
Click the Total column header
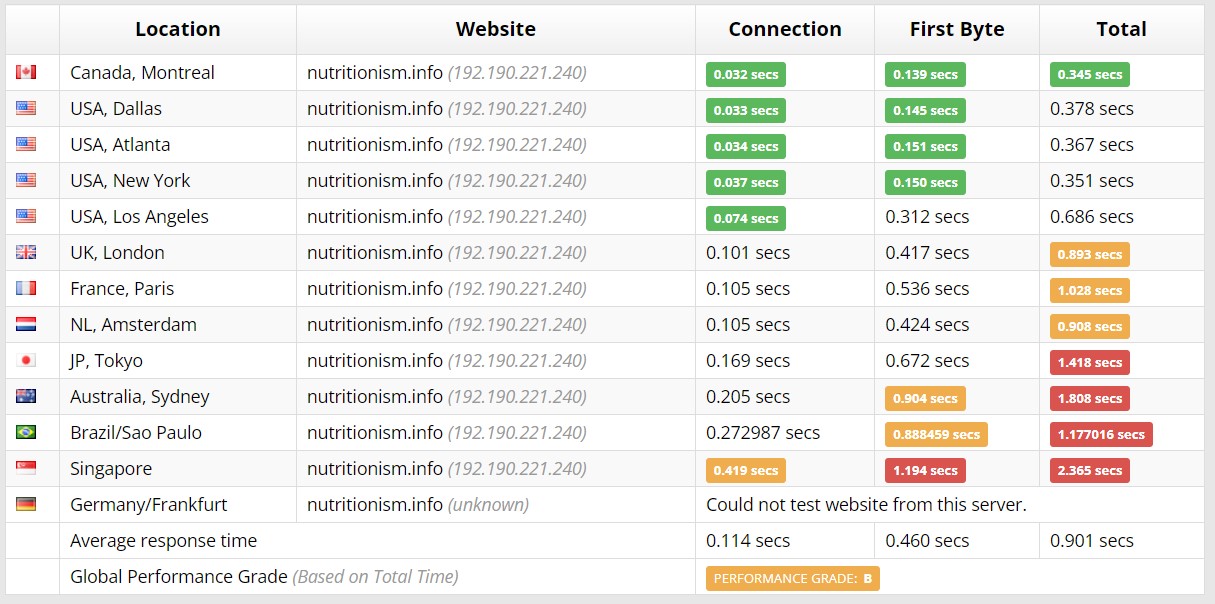[x=1122, y=30]
